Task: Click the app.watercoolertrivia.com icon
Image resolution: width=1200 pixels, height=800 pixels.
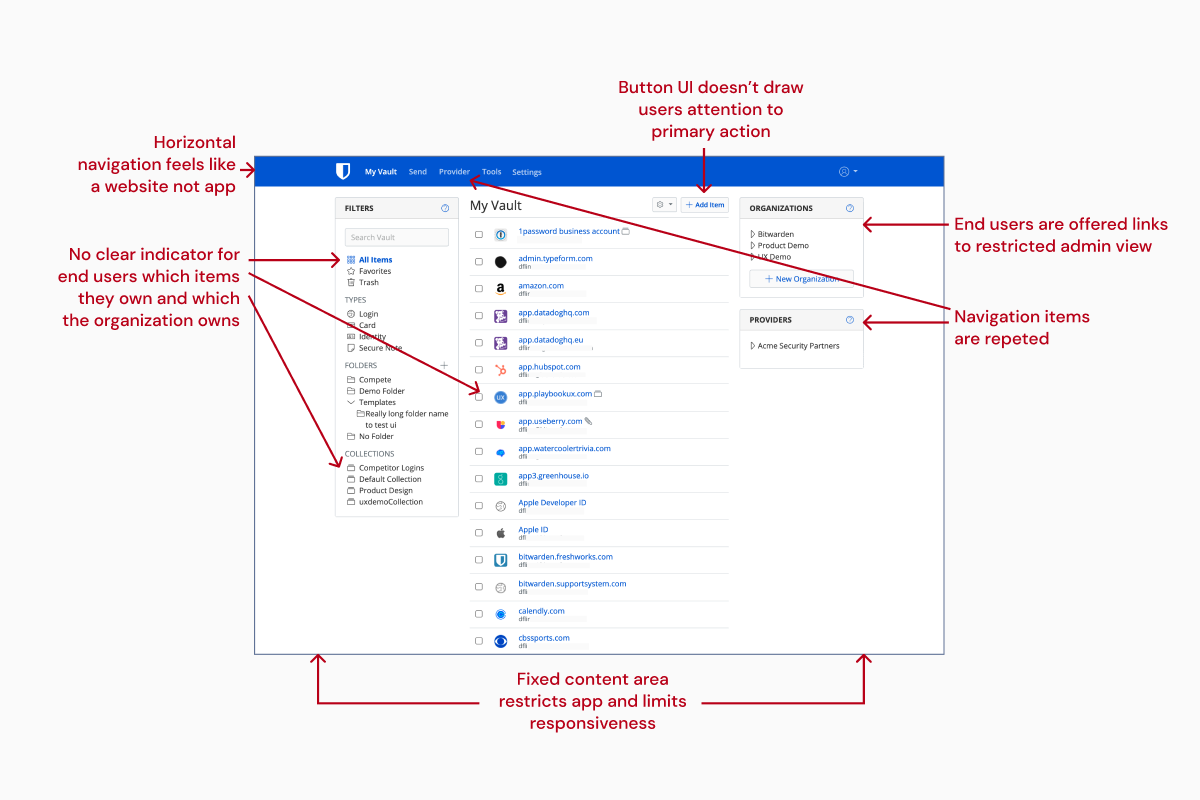Action: coord(501,452)
